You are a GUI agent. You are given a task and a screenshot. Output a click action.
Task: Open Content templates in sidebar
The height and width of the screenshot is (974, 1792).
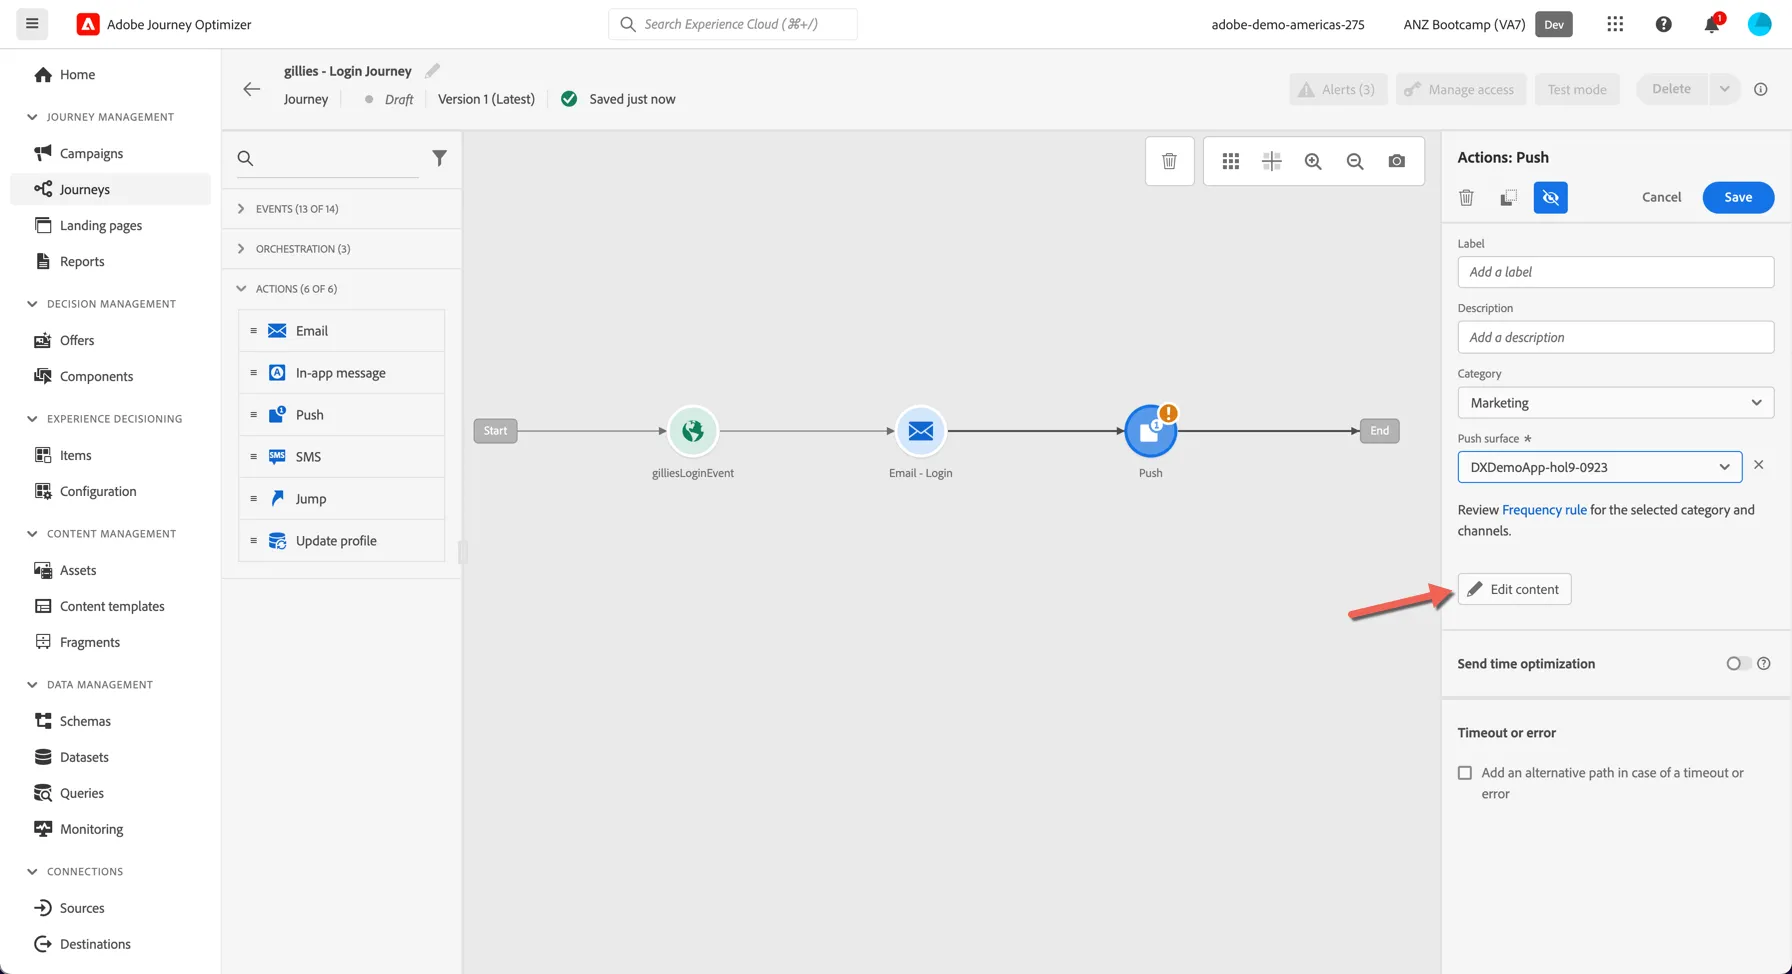tap(110, 606)
